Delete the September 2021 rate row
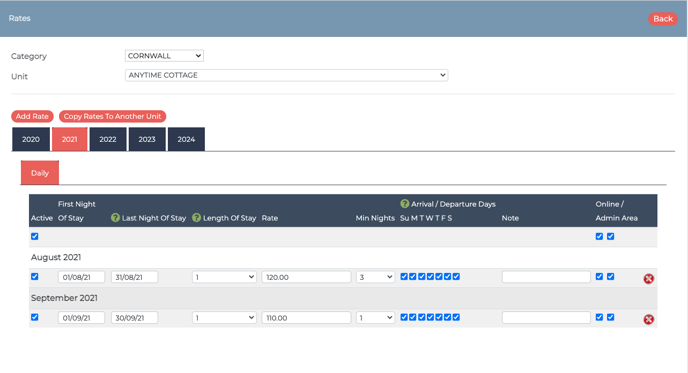The width and height of the screenshot is (688, 373). coord(649,319)
